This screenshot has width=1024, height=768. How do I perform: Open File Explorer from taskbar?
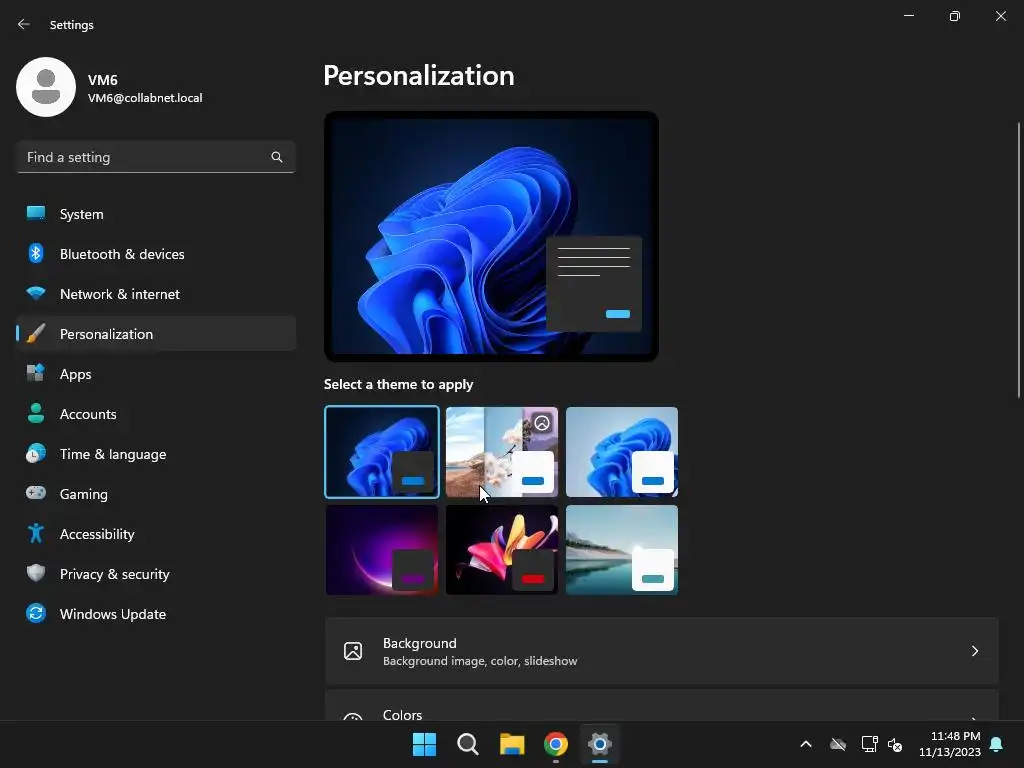(512, 744)
